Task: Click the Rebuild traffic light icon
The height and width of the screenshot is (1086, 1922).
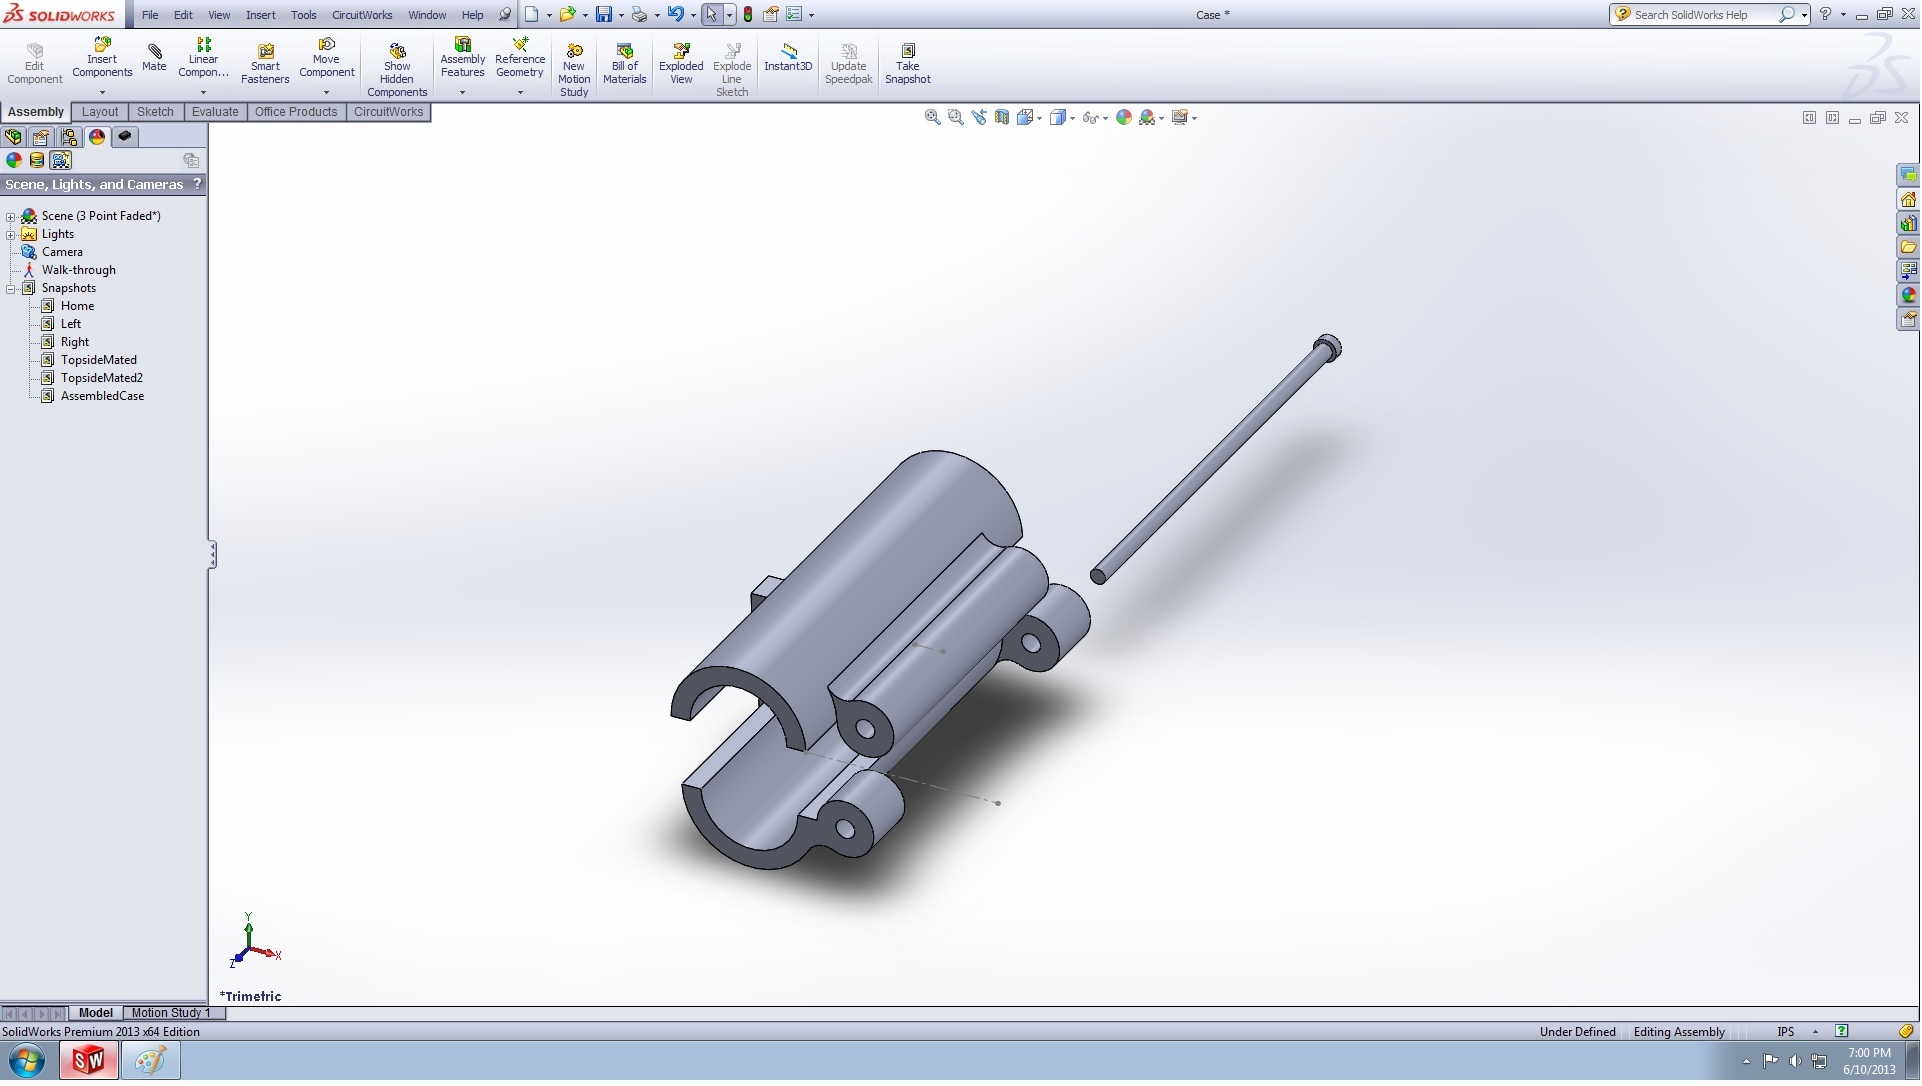Action: [748, 15]
